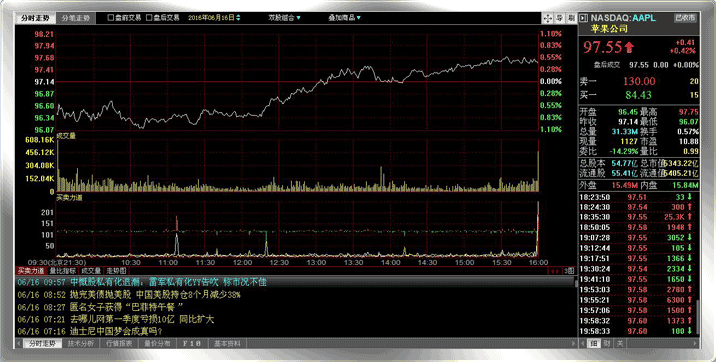Switch to the 分笔走势 tab
Image resolution: width=716 pixels, height=362 pixels.
[76, 18]
